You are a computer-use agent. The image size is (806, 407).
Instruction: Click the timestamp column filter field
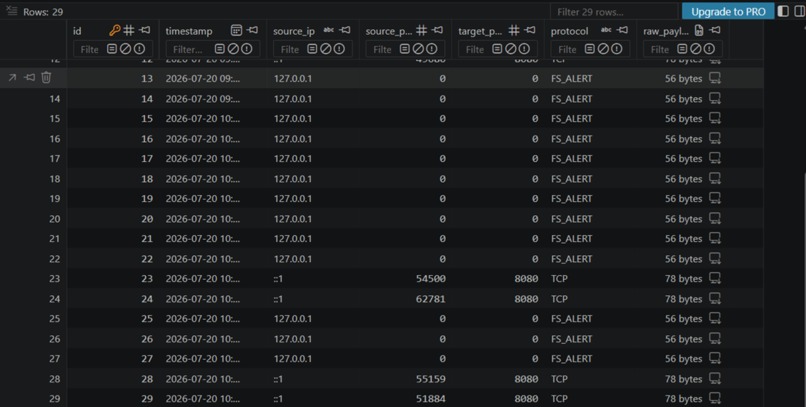pos(189,49)
